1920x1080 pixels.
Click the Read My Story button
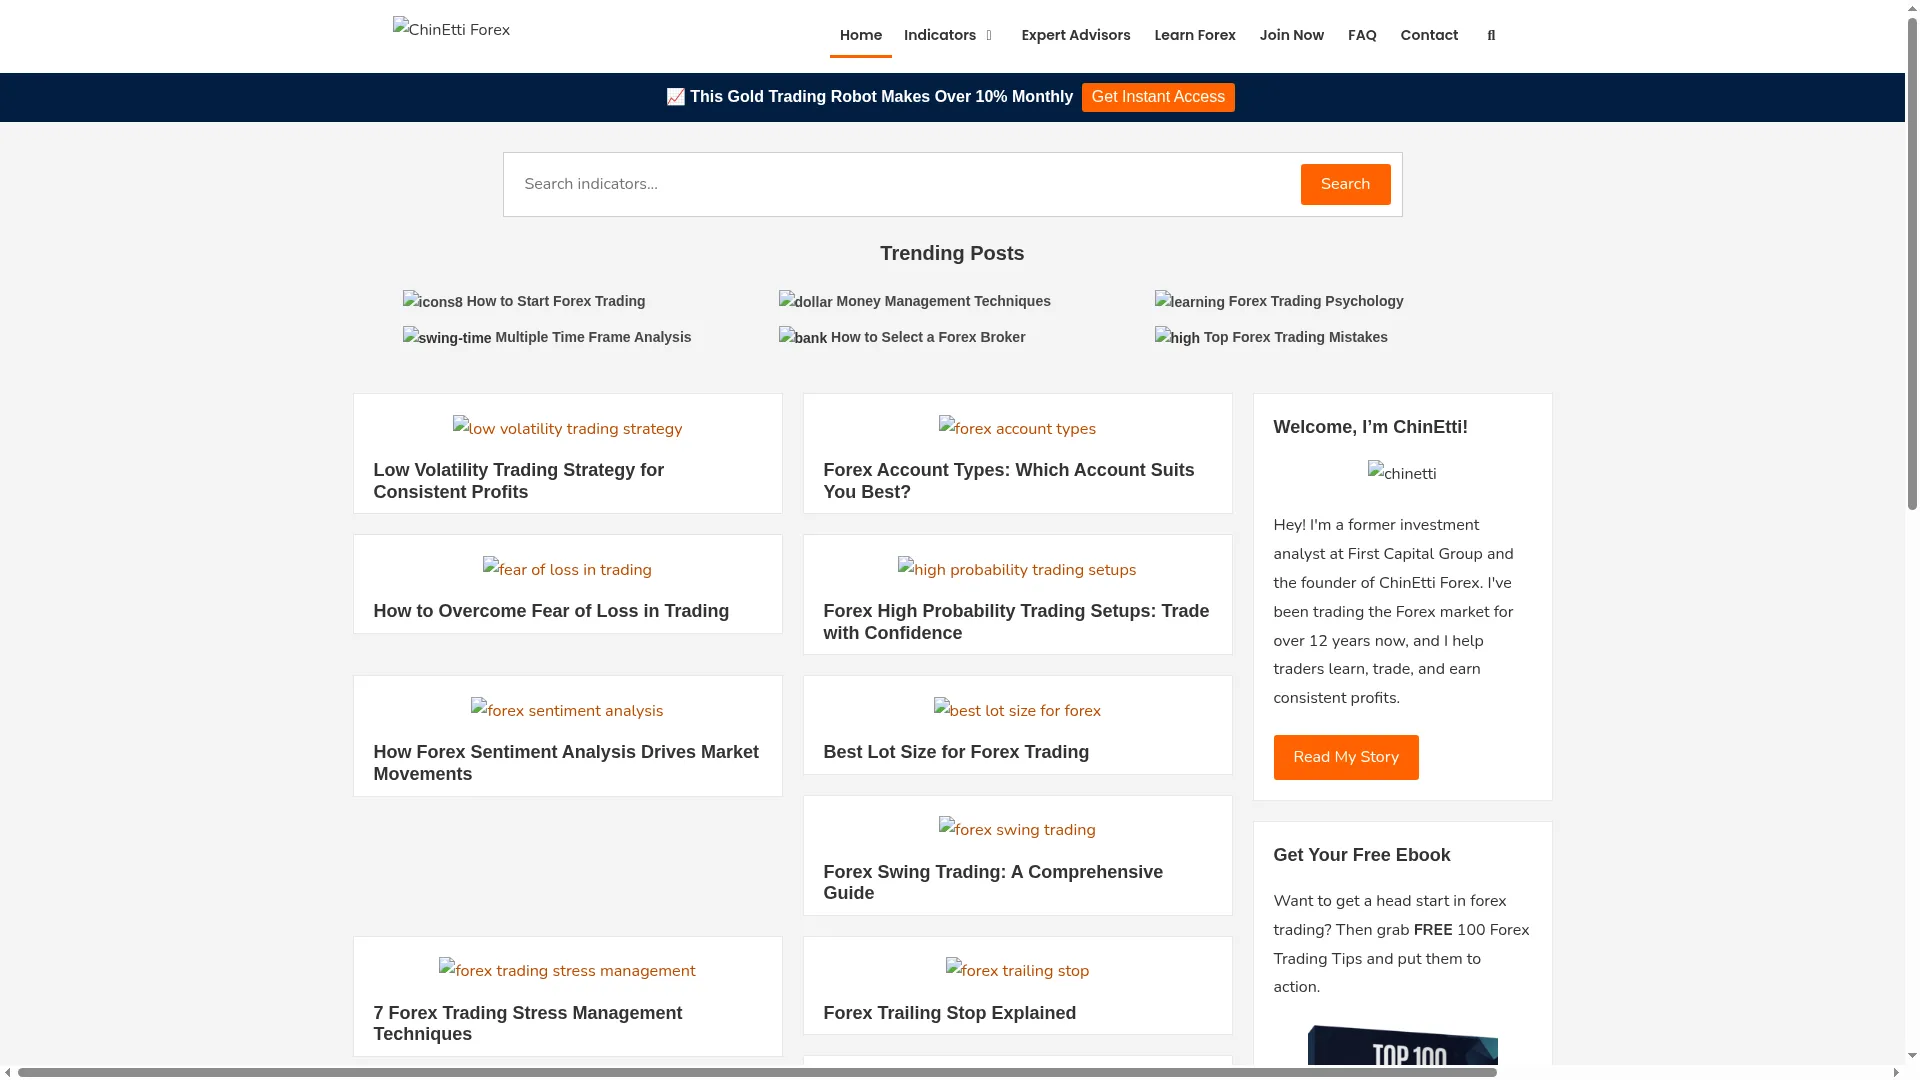coord(1346,757)
